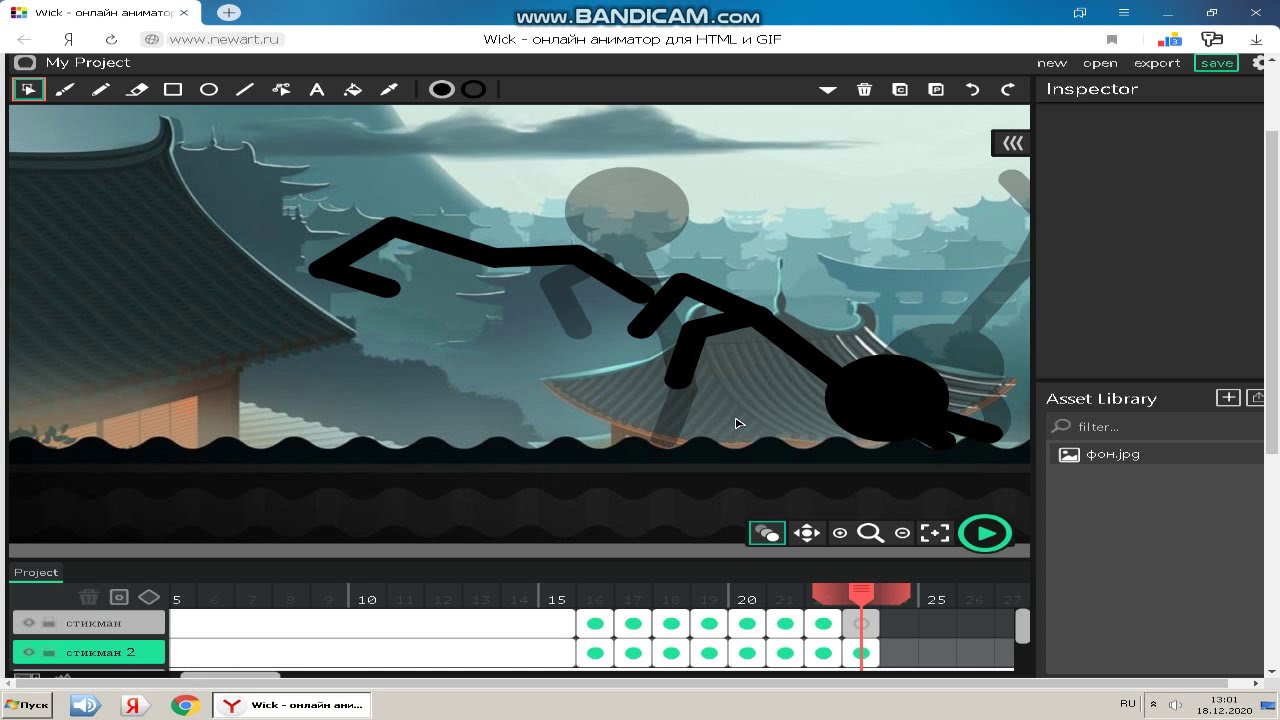
Task: Select the Ellipse tool
Action: 209,89
